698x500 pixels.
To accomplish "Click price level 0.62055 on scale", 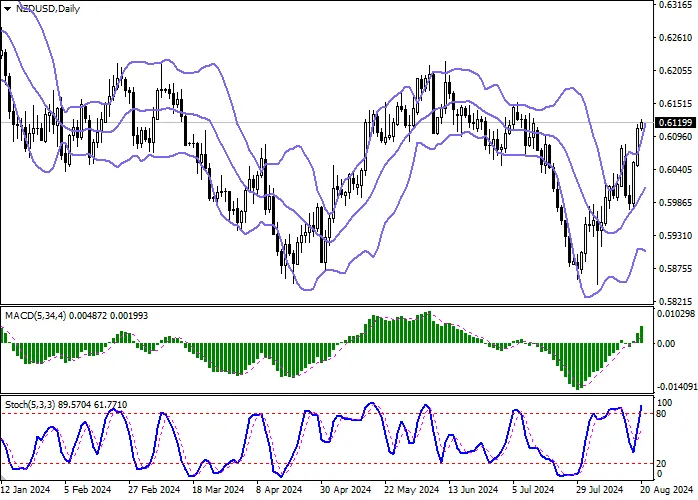I will [x=675, y=71].
